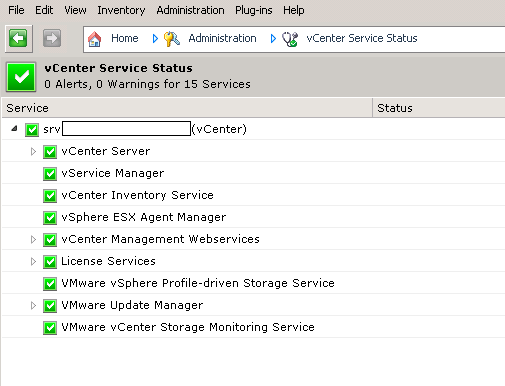Viewport: 505px width, 386px height.
Task: Go to Administration breadcrumb link
Action: 222,38
